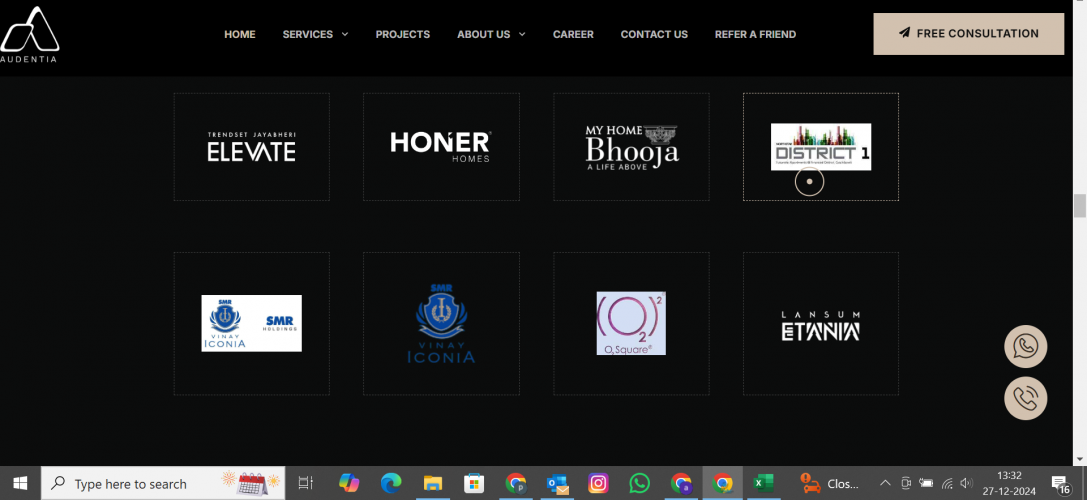Open the District 1 project logo
1087x500 pixels.
pyautogui.click(x=821, y=146)
